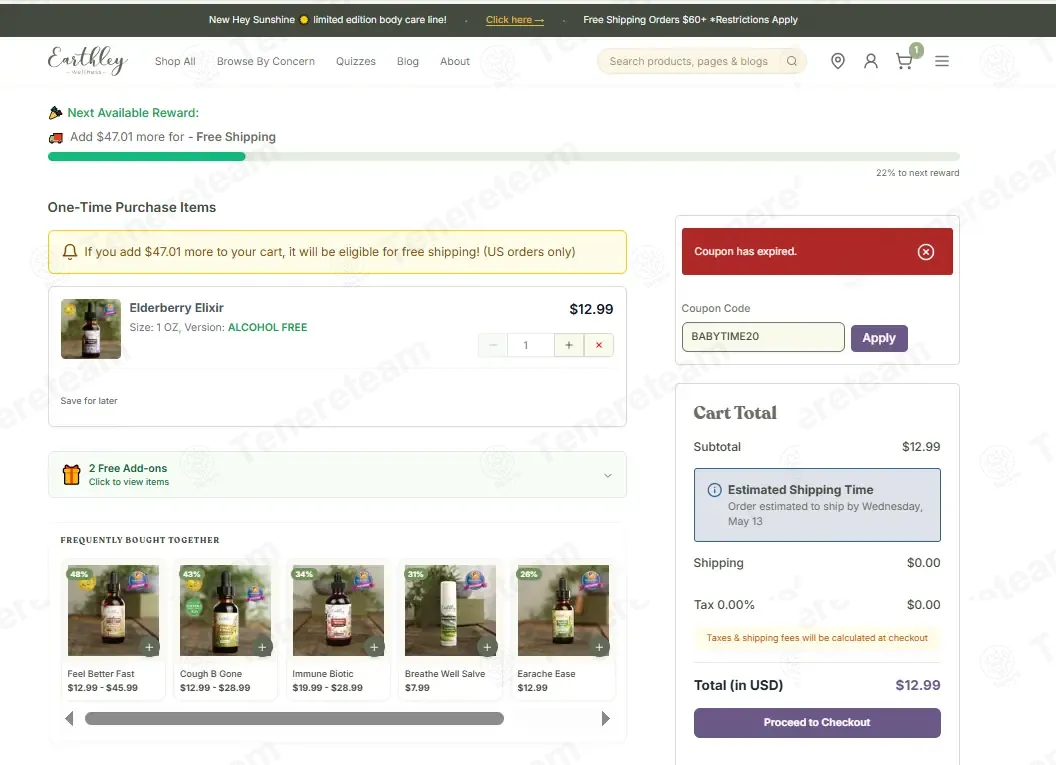
Task: Click the 'Tax 0.00%' label
Action: click(724, 605)
